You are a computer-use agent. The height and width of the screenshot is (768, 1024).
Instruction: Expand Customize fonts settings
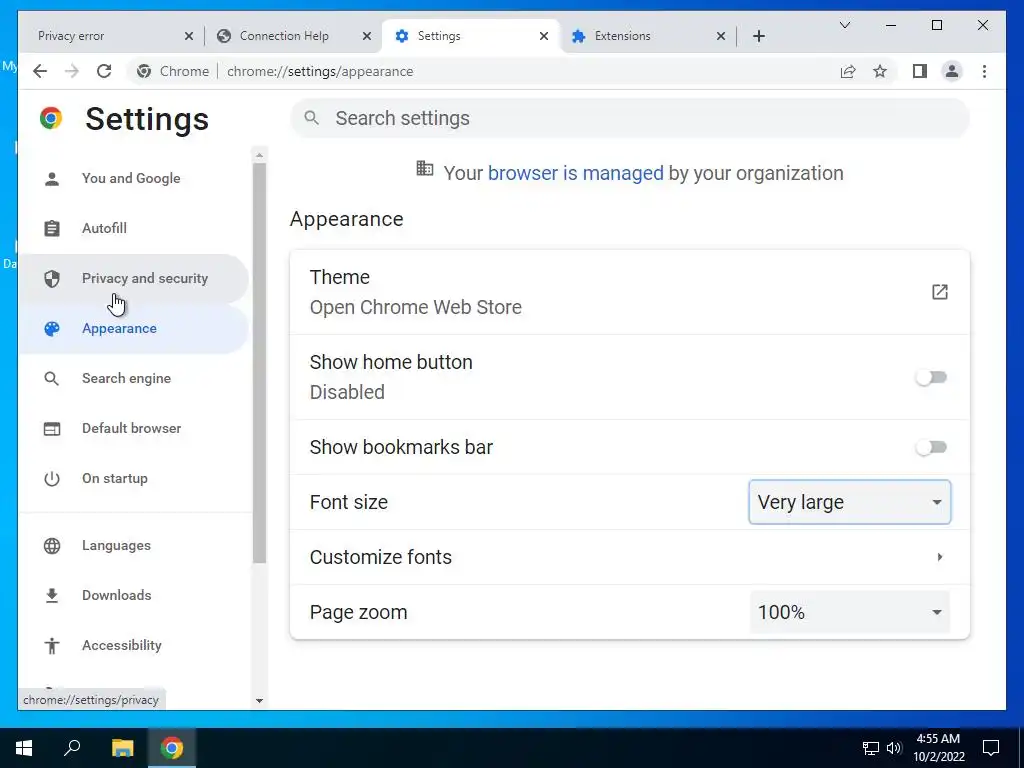point(630,557)
